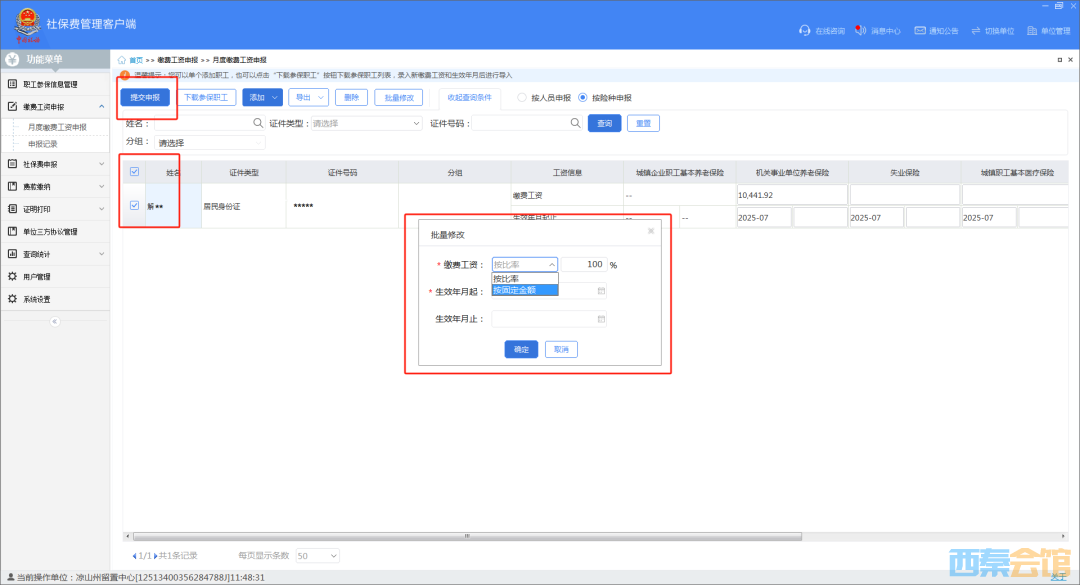Click the 切换单位 swap arrows icon
The height and width of the screenshot is (585, 1080).
(x=975, y=31)
